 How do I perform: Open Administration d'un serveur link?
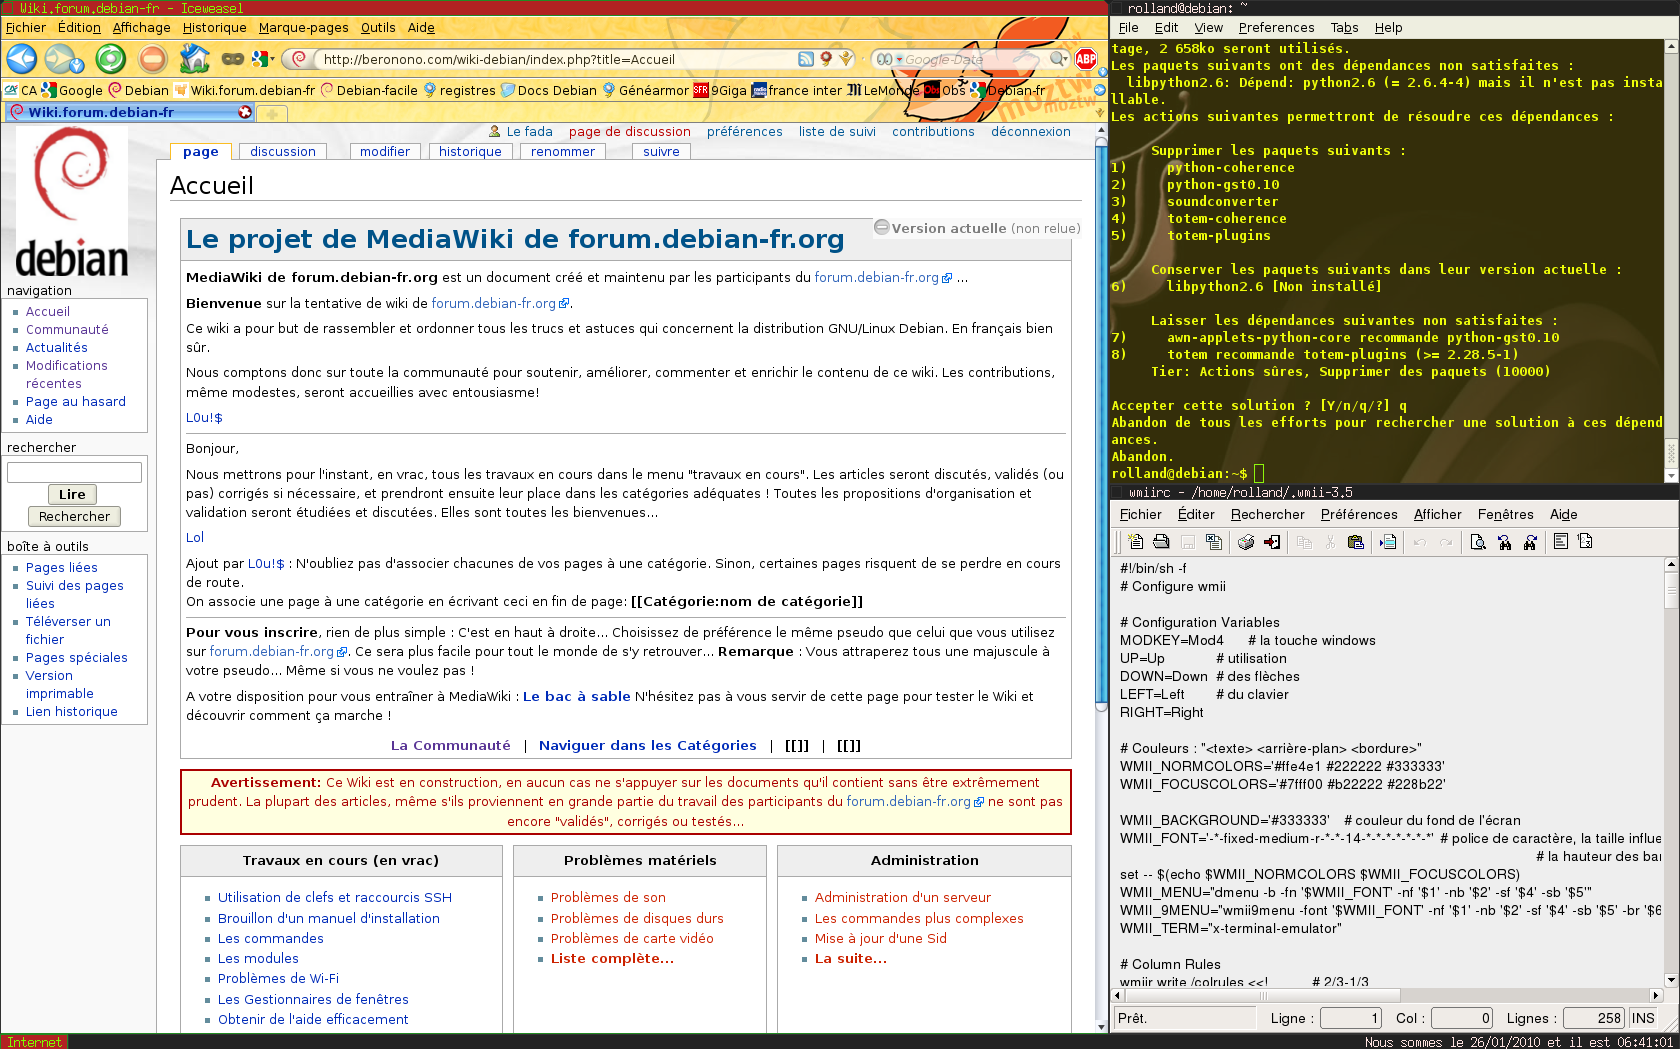click(902, 897)
